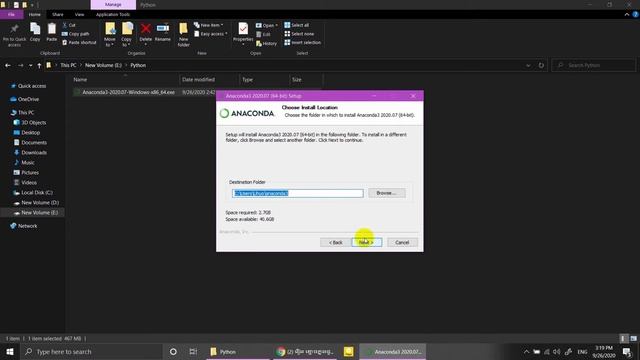The height and width of the screenshot is (360, 640).
Task: Click the Paste ribbon icon
Action: point(51,32)
